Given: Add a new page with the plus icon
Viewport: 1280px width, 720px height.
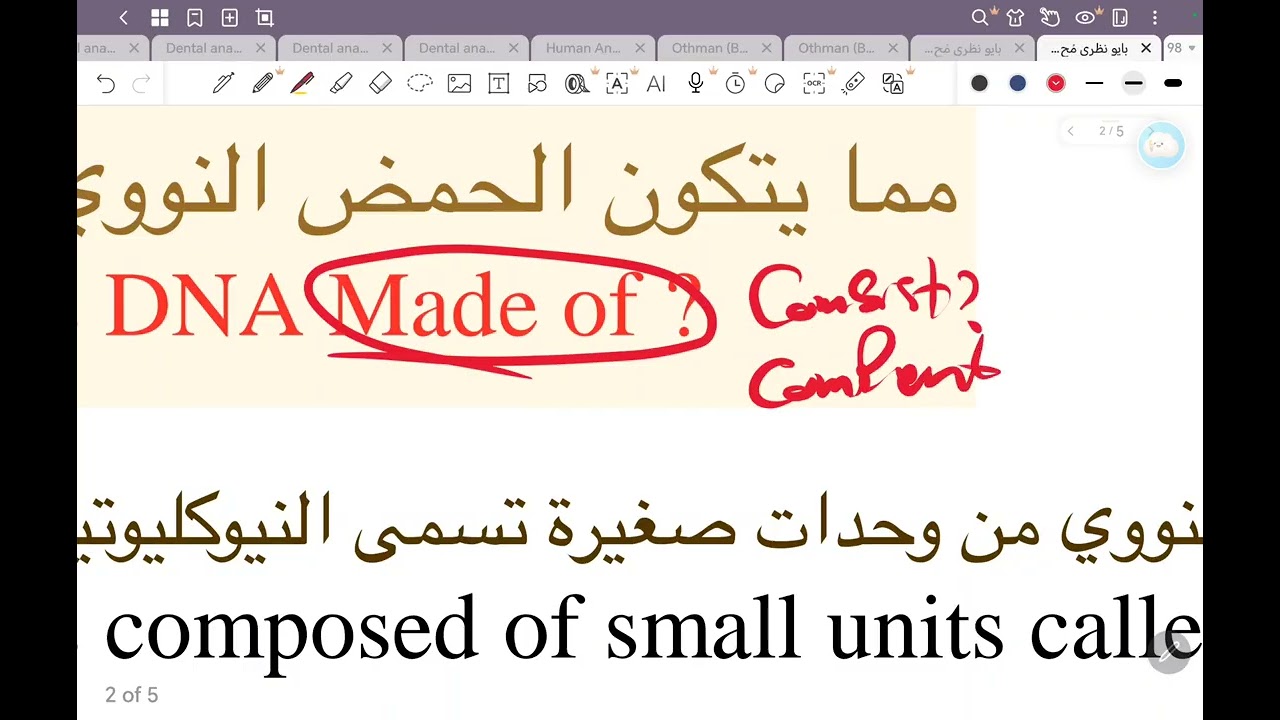Looking at the screenshot, I should pos(229,17).
